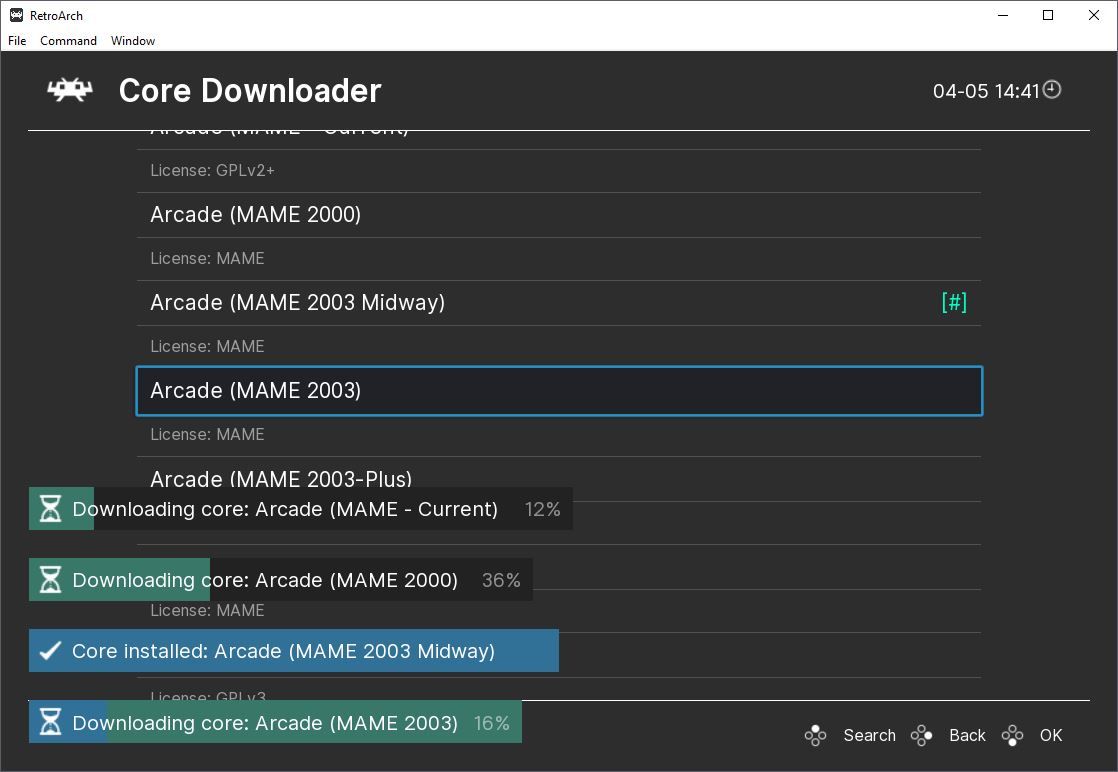Select the highlighted Arcade (MAME 2003) entry

[x=559, y=391]
